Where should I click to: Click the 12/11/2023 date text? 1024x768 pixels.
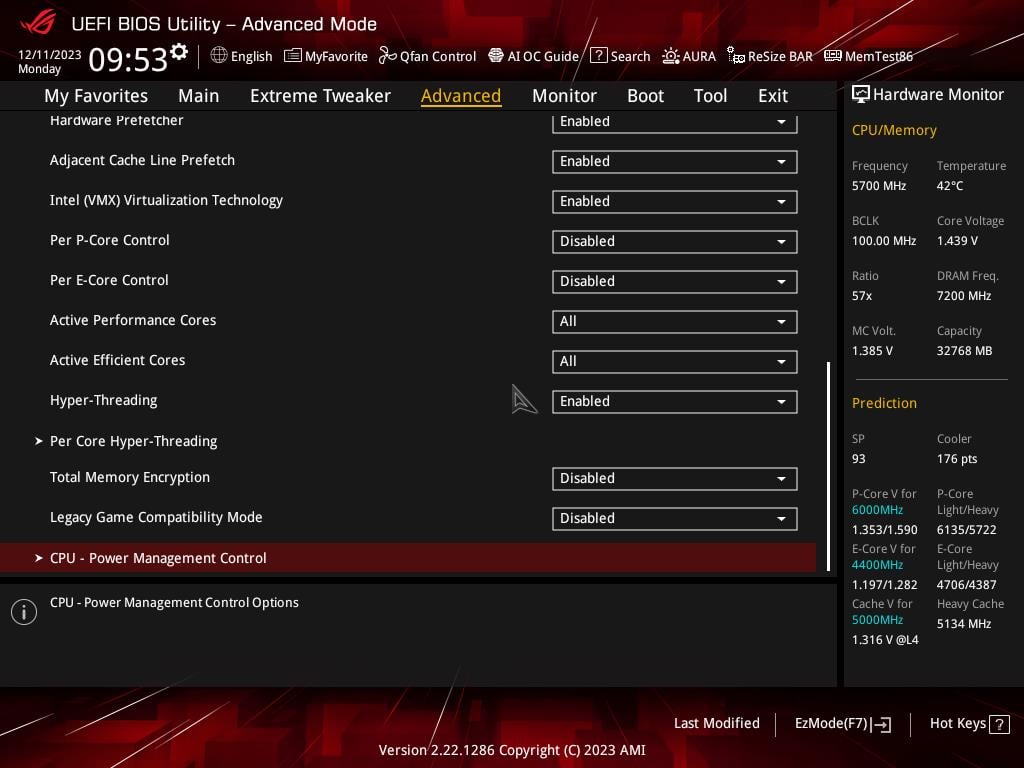pos(50,55)
